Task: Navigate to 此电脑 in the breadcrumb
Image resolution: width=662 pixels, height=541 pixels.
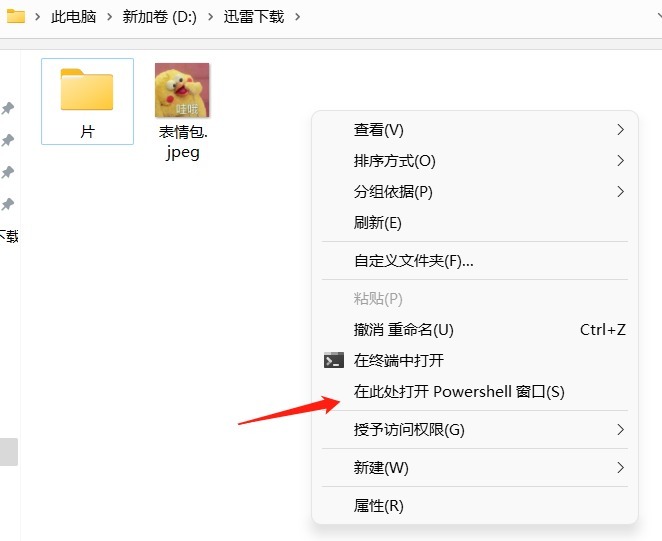Action: (73, 17)
